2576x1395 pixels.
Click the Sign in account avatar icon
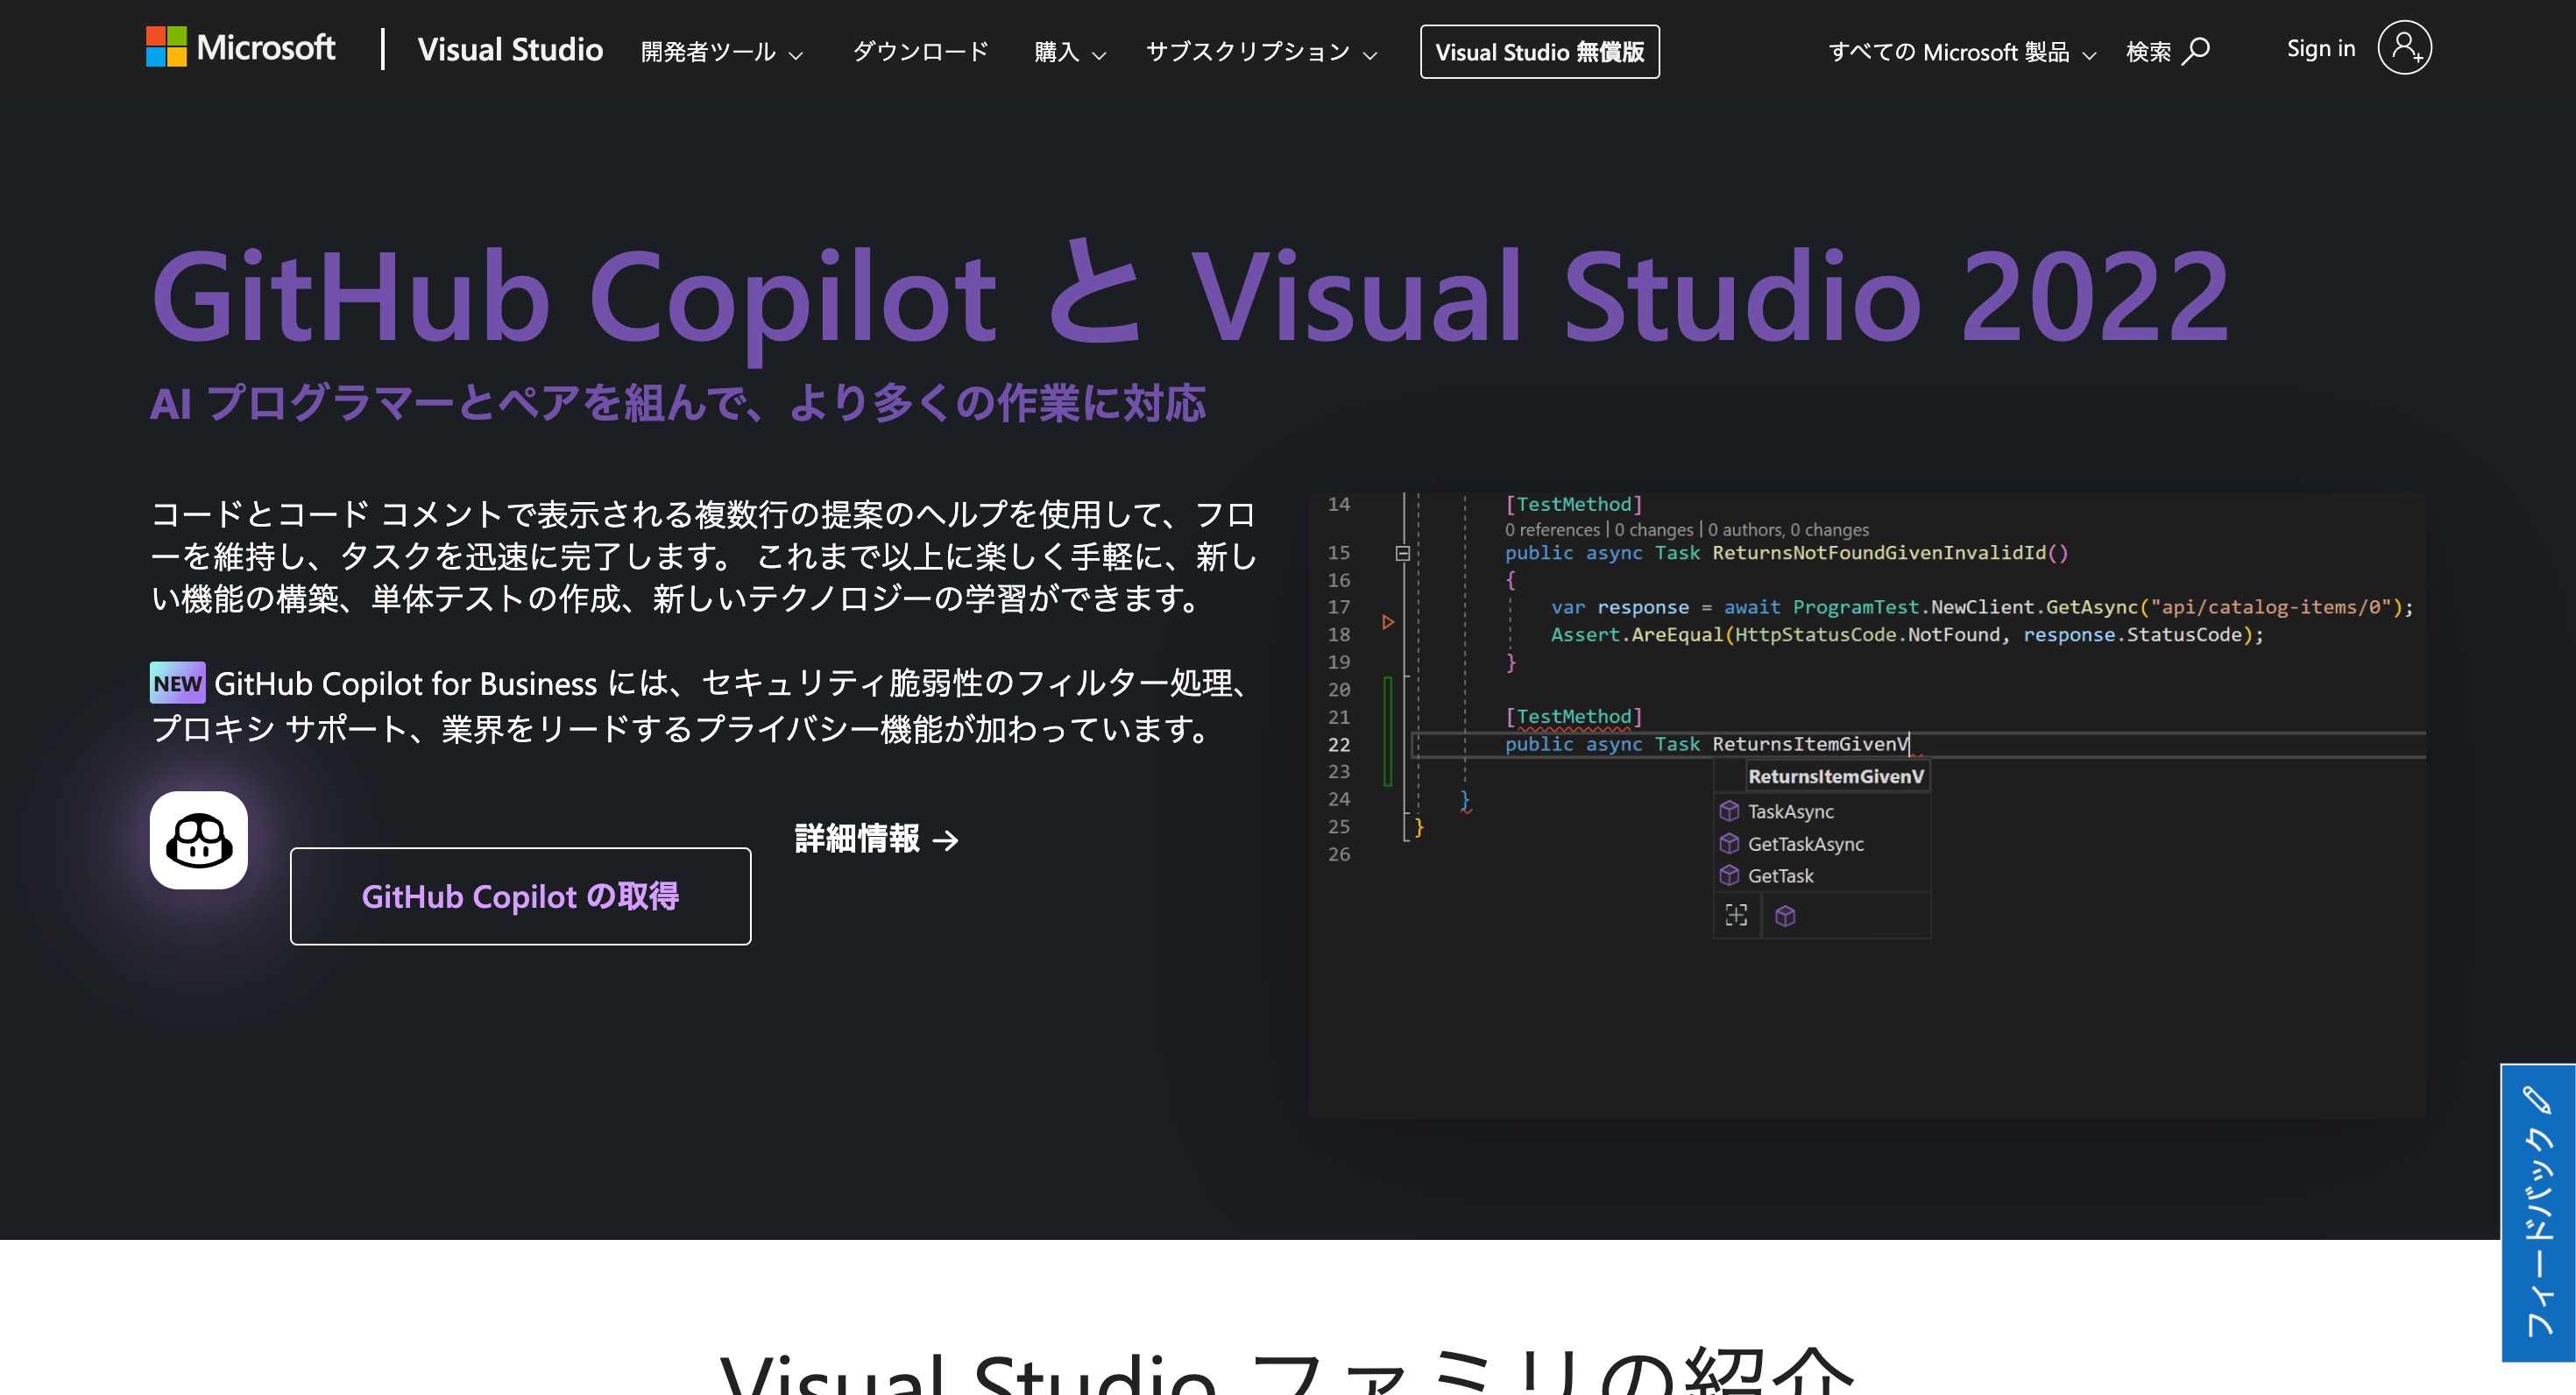[2404, 48]
